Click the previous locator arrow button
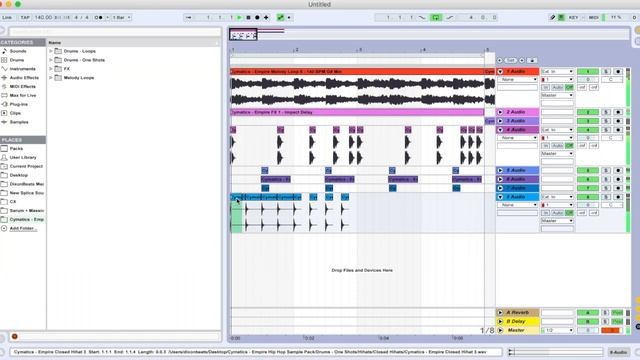This screenshot has width=640, height=360. pyautogui.click(x=500, y=60)
